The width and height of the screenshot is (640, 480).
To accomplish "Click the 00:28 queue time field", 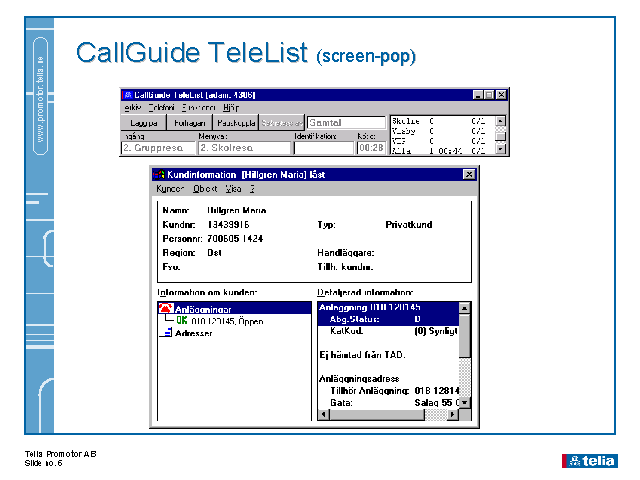I will click(371, 148).
